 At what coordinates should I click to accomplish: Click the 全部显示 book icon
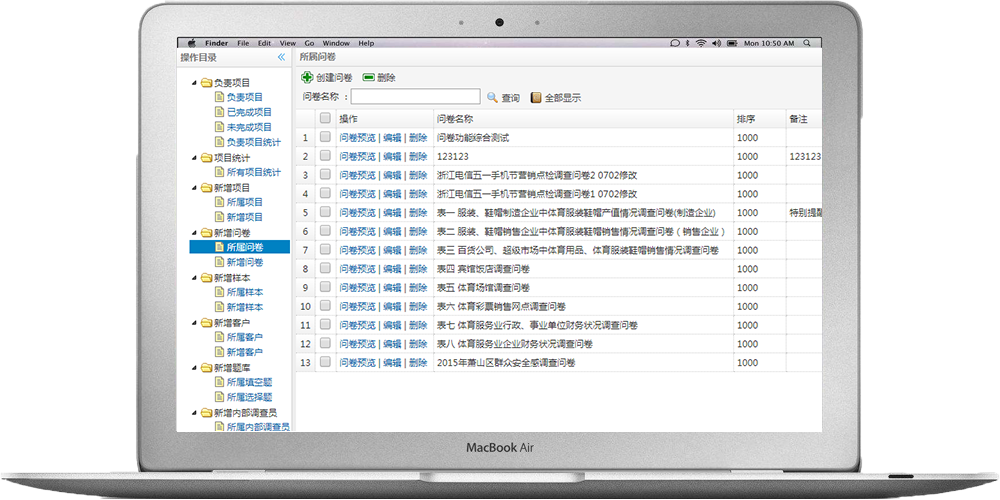(x=536, y=97)
